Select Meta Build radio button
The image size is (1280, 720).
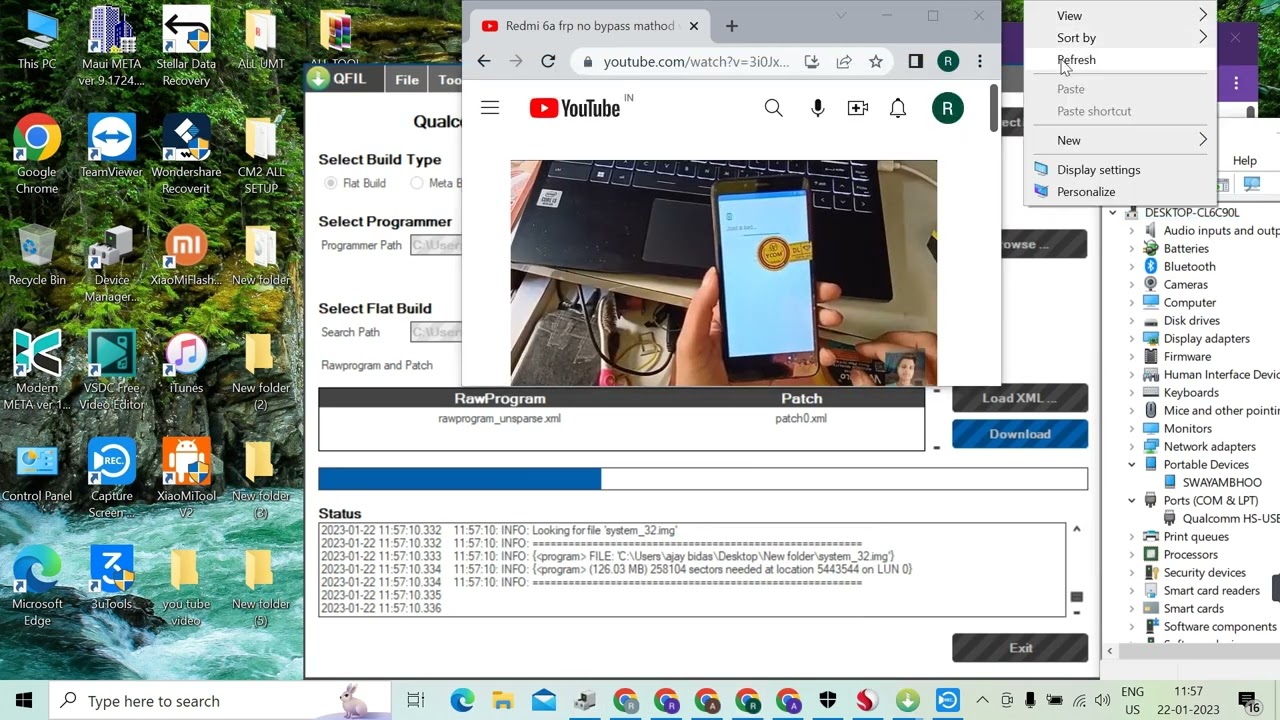coord(417,183)
